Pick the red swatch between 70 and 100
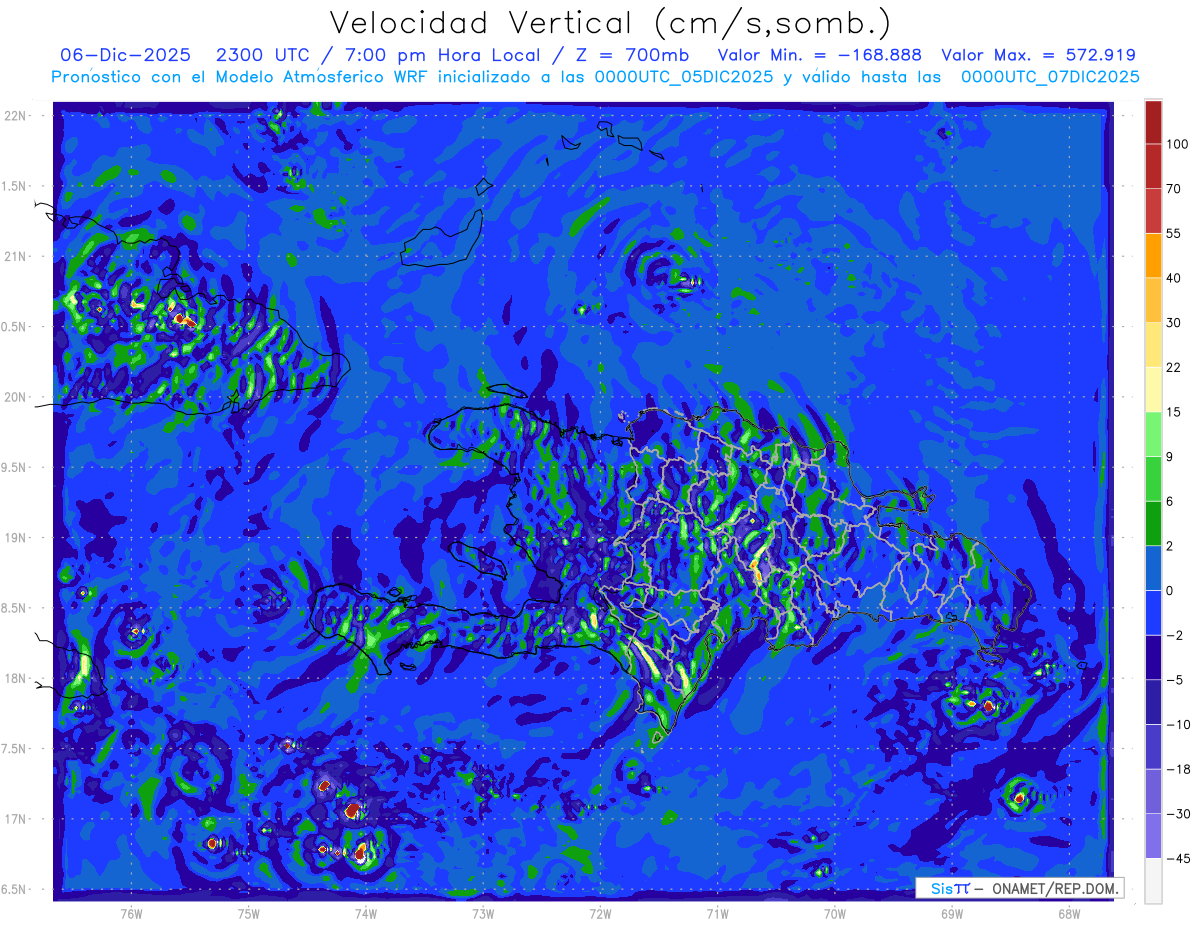The height and width of the screenshot is (927, 1200). [x=1154, y=166]
